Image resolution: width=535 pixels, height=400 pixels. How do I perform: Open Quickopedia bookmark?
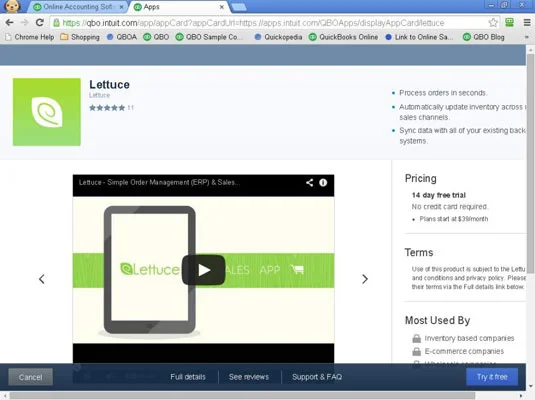[x=278, y=37]
